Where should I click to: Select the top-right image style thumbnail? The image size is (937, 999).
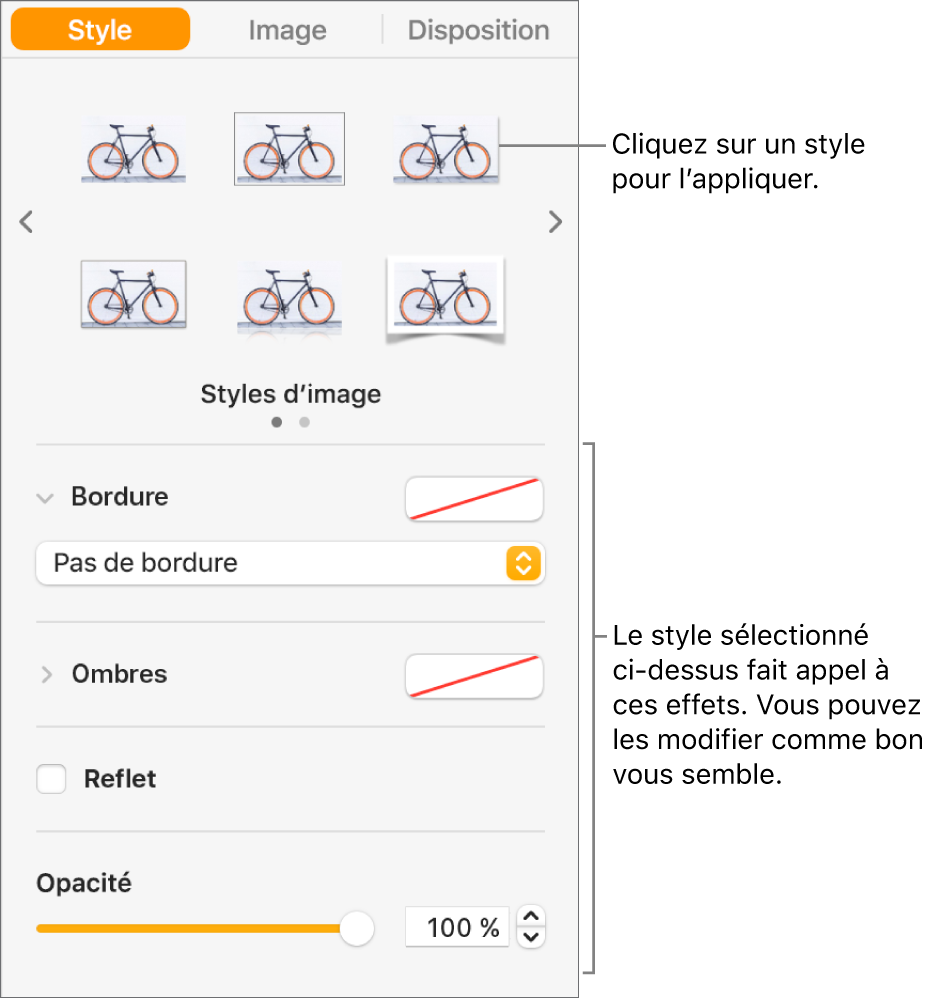pyautogui.click(x=445, y=151)
